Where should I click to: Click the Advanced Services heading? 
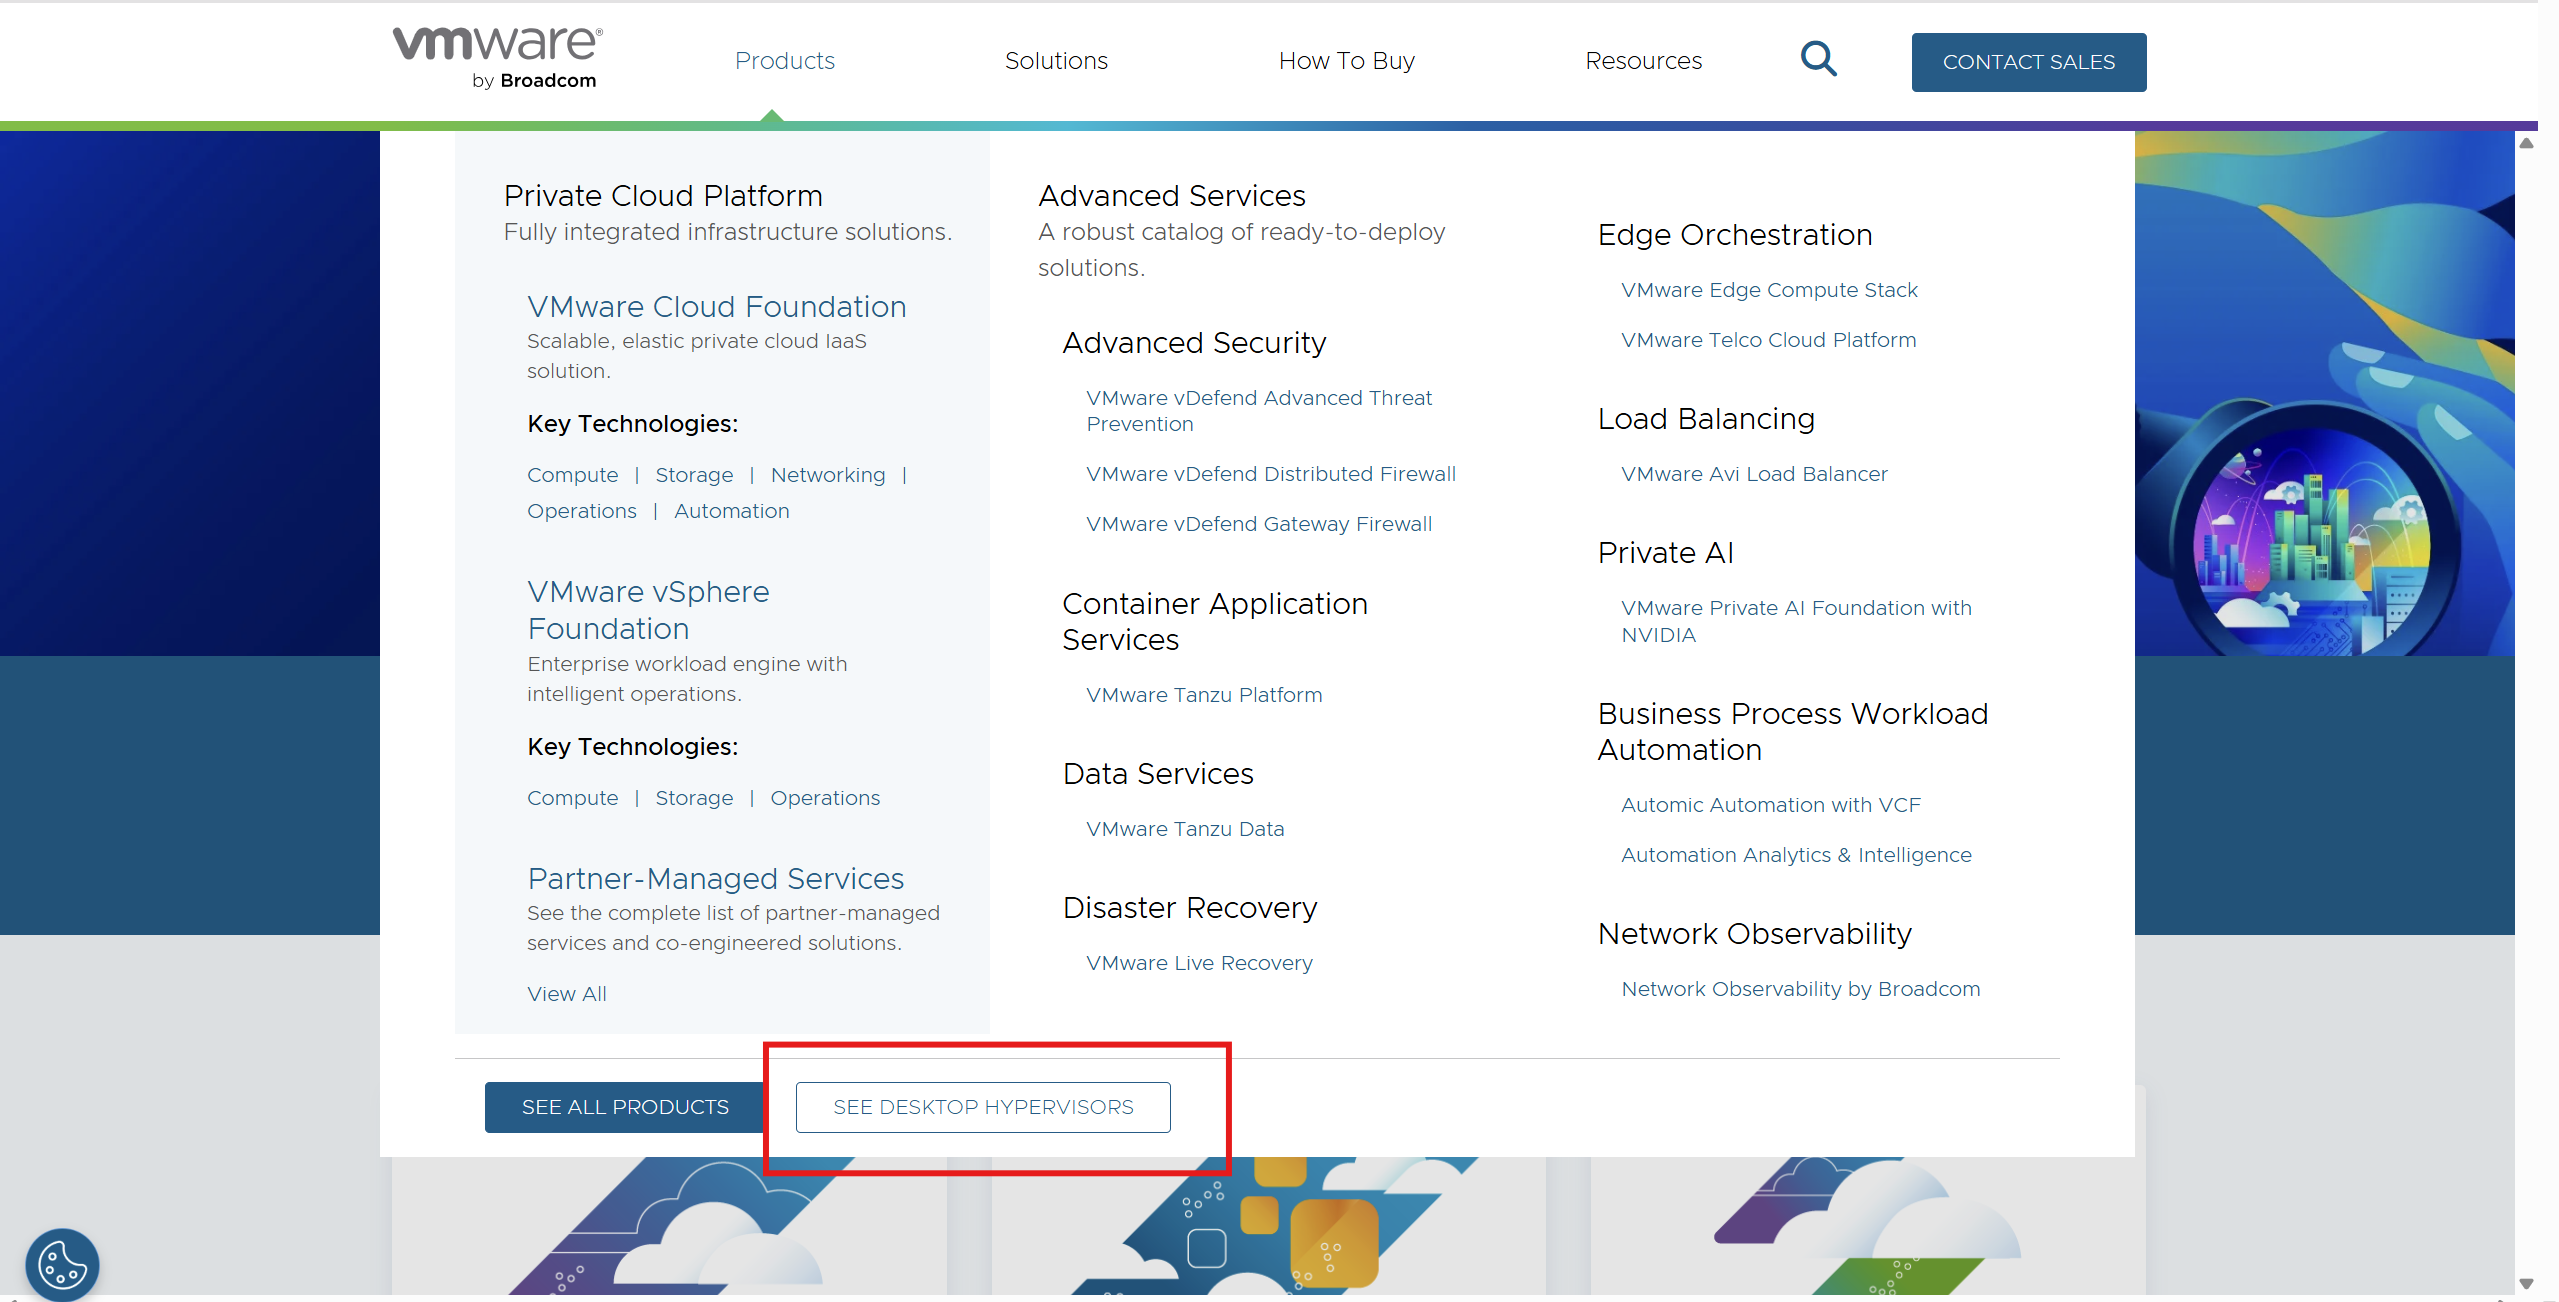coord(1171,196)
